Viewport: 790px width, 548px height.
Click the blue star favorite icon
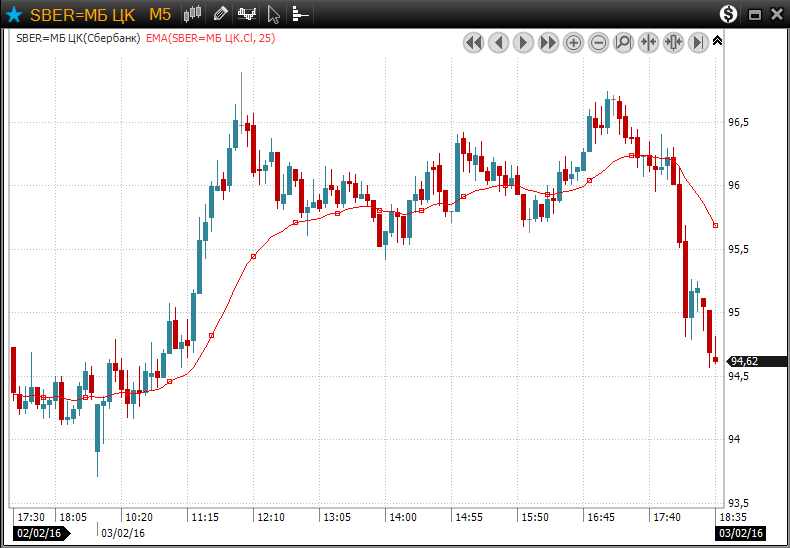[x=14, y=14]
